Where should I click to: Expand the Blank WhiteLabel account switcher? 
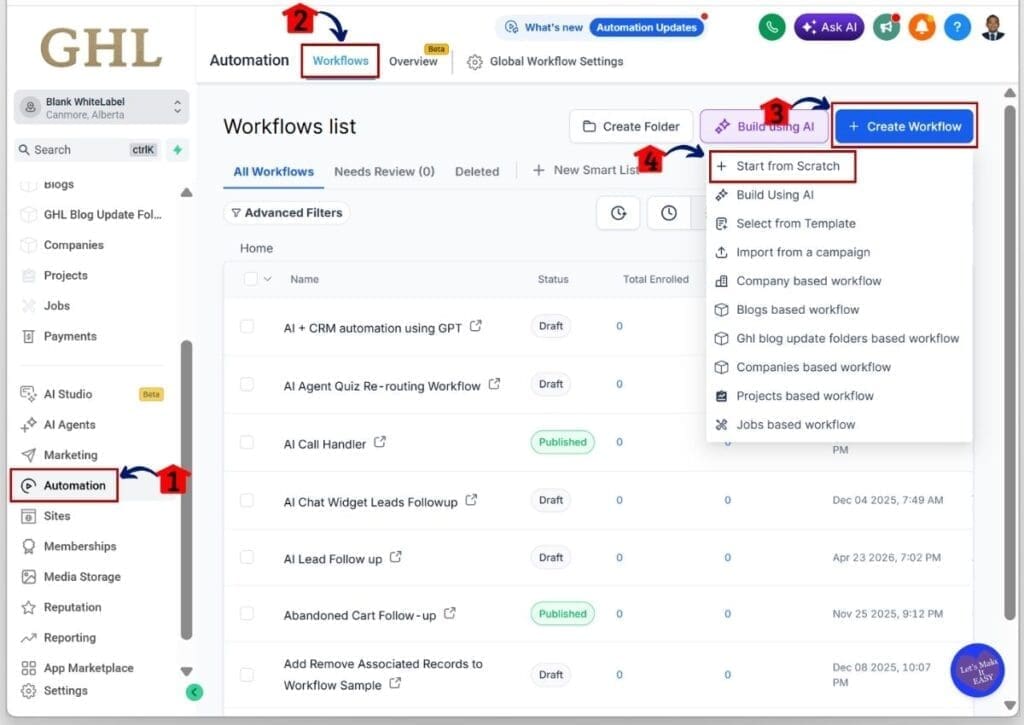[101, 108]
